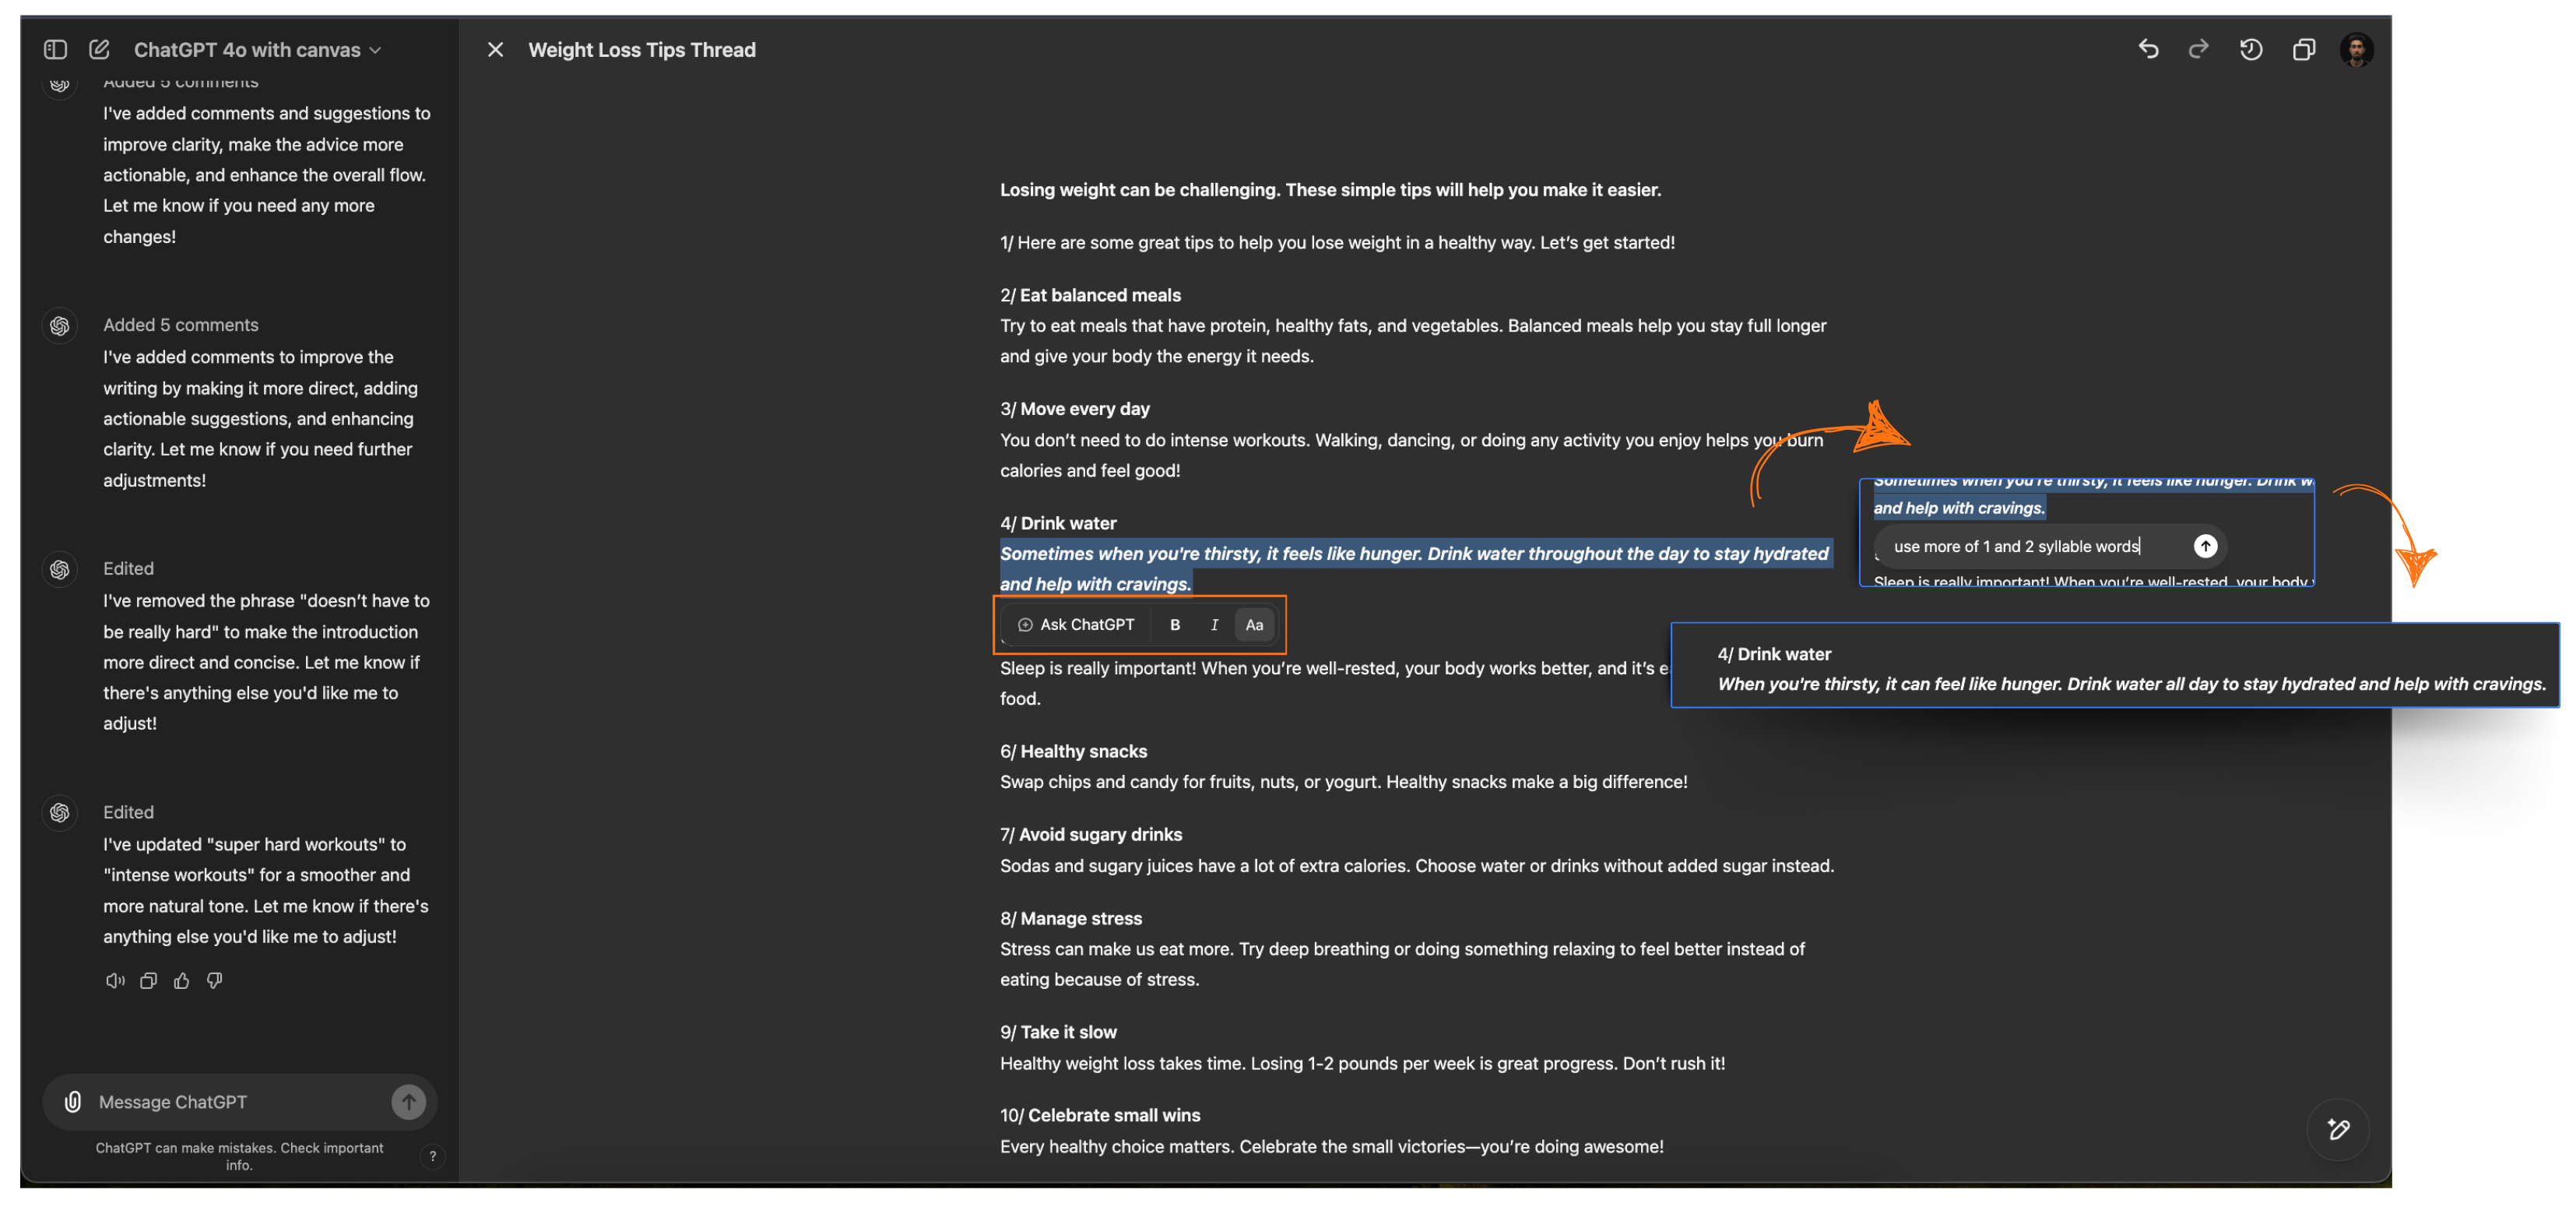2576x1214 pixels.
Task: Click Ask ChatGPT in the selection toolbar
Action: coord(1076,624)
